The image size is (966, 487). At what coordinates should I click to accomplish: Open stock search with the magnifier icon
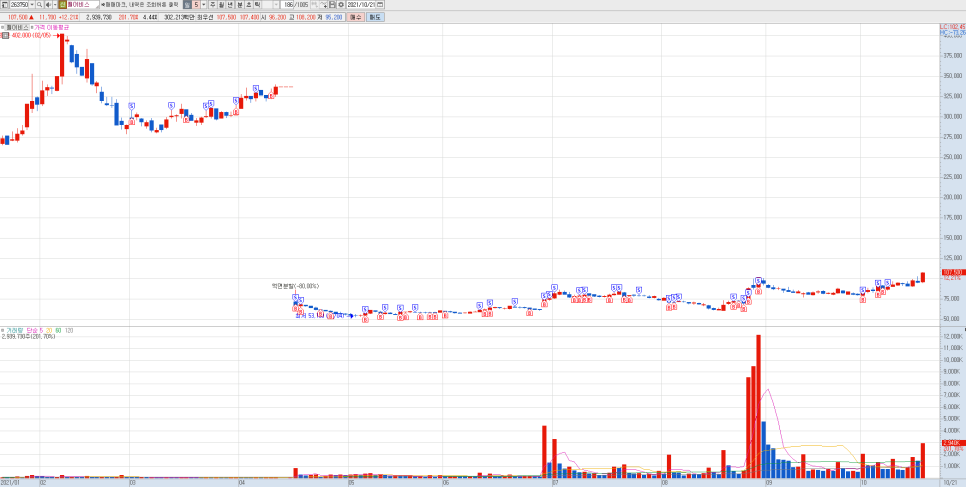pyautogui.click(x=39, y=4)
